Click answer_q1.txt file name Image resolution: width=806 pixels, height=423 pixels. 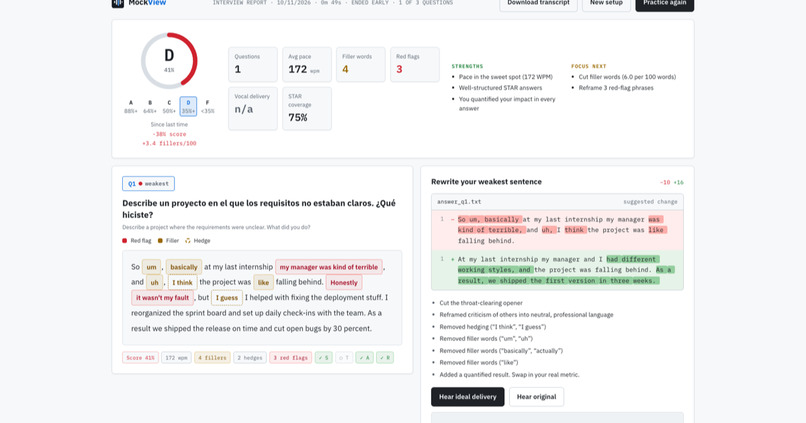tap(459, 202)
